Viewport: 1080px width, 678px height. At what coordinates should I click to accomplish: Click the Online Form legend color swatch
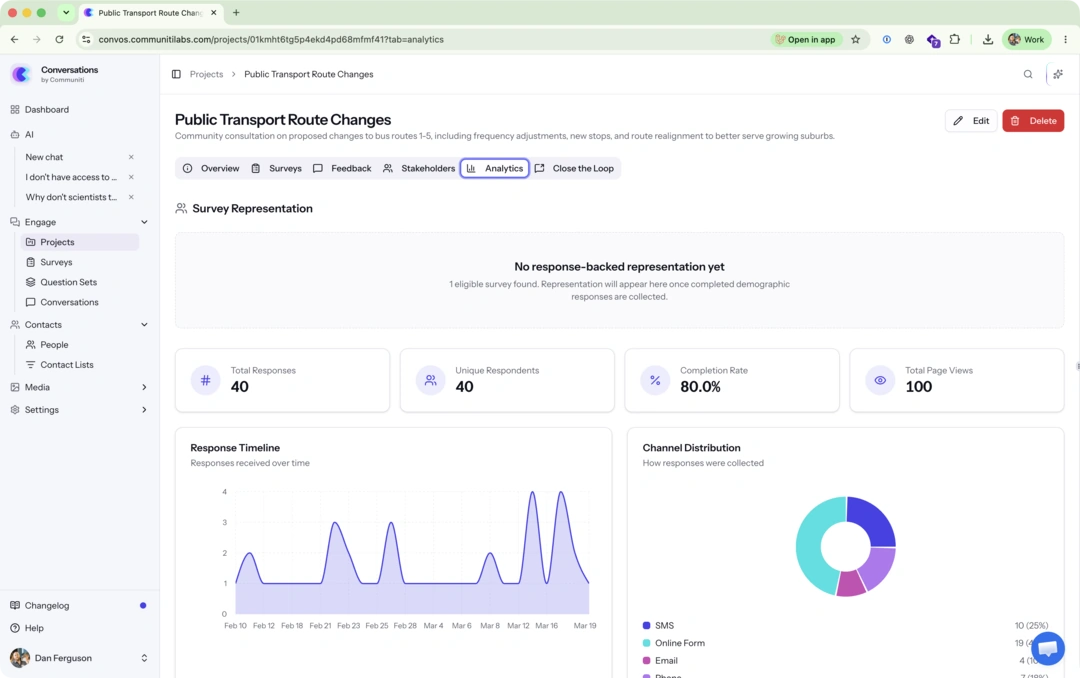(x=646, y=643)
